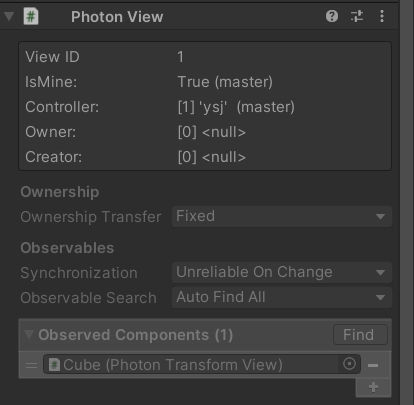Open the Photon View presets settings
This screenshot has height=405, width=414.
point(357,16)
